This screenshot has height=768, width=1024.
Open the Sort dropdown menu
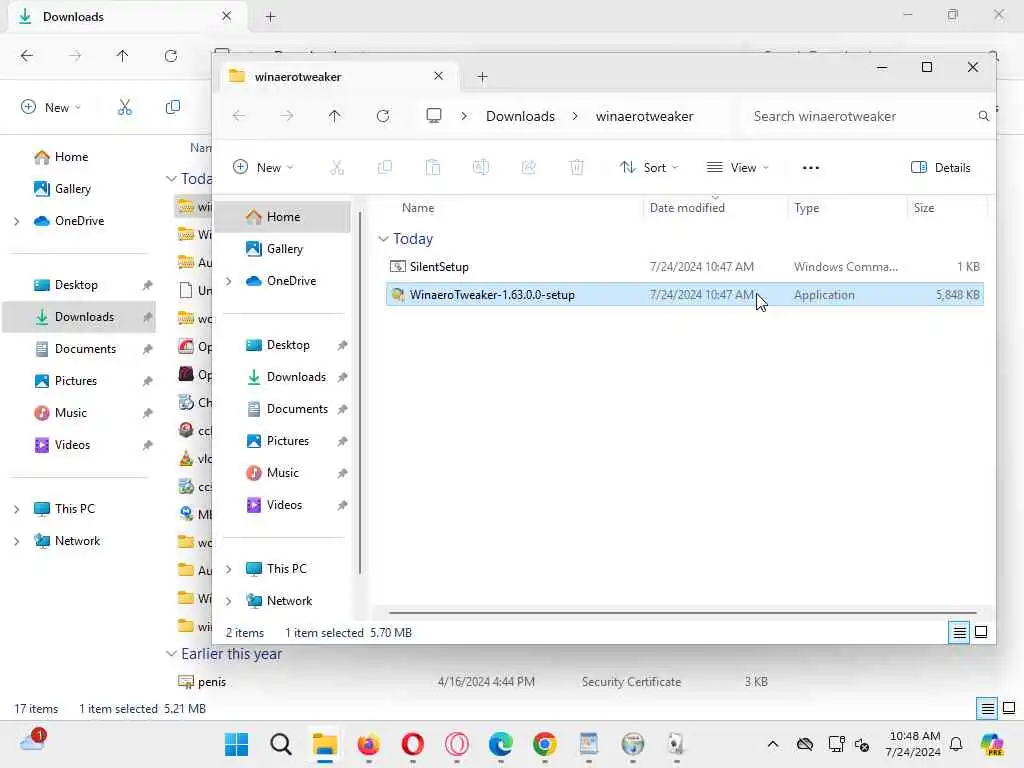coord(649,168)
